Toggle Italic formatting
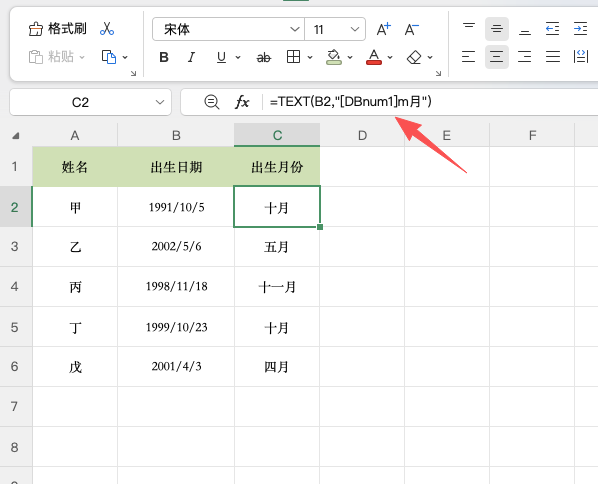 pyautogui.click(x=191, y=57)
